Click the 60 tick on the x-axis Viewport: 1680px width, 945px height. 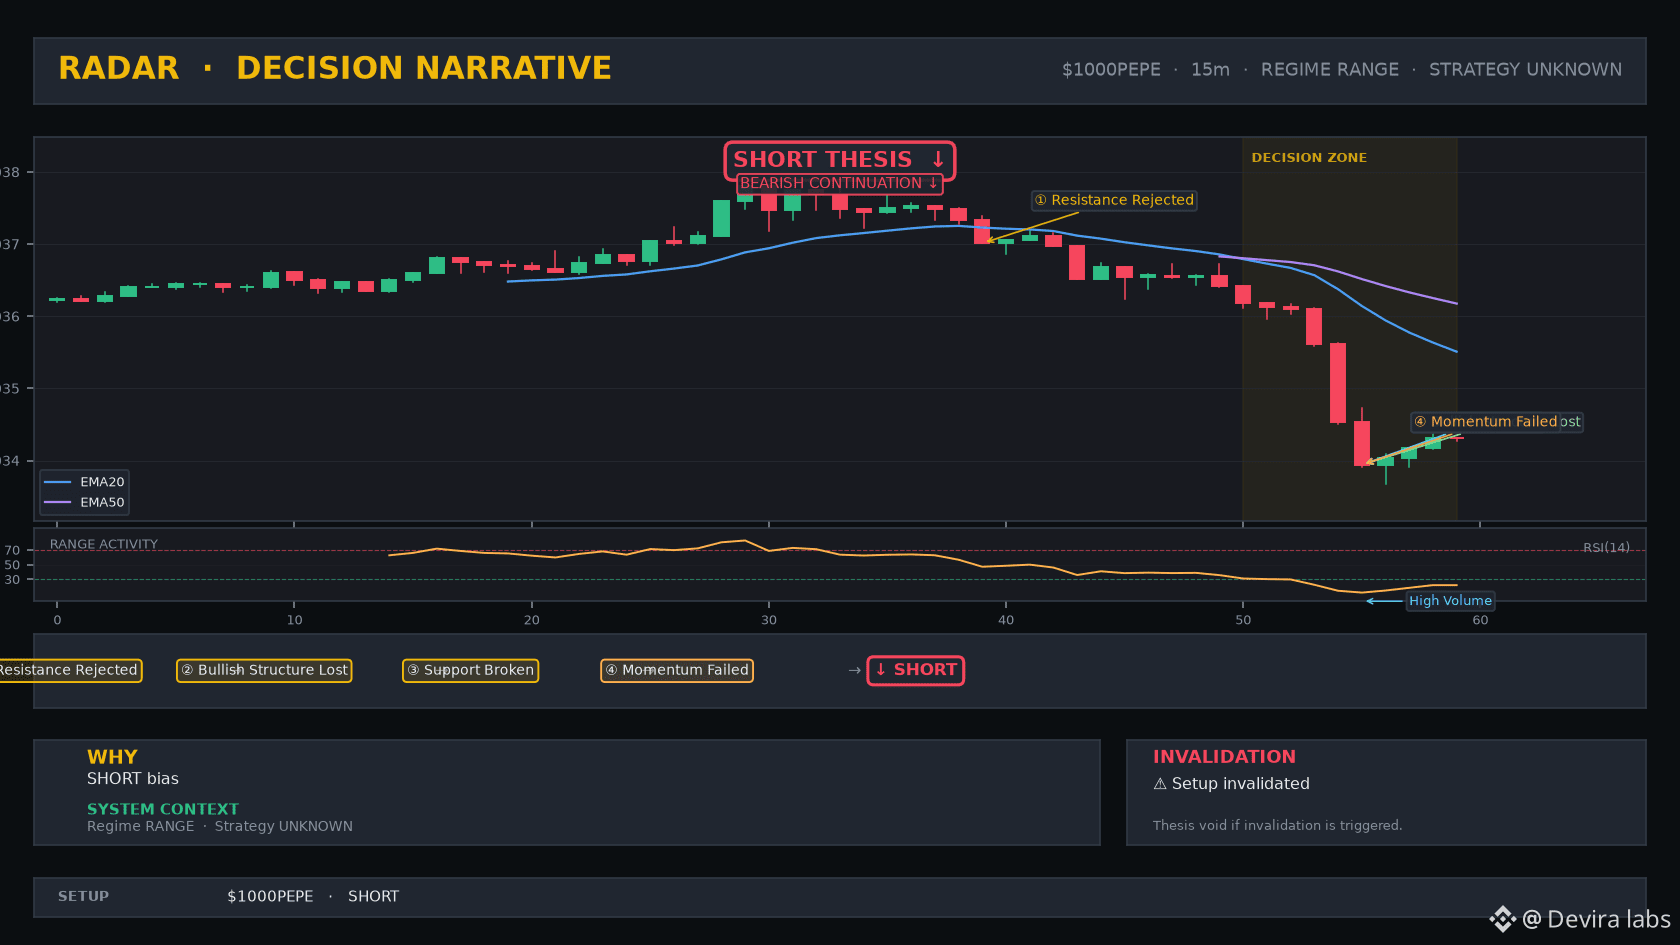click(x=1480, y=620)
